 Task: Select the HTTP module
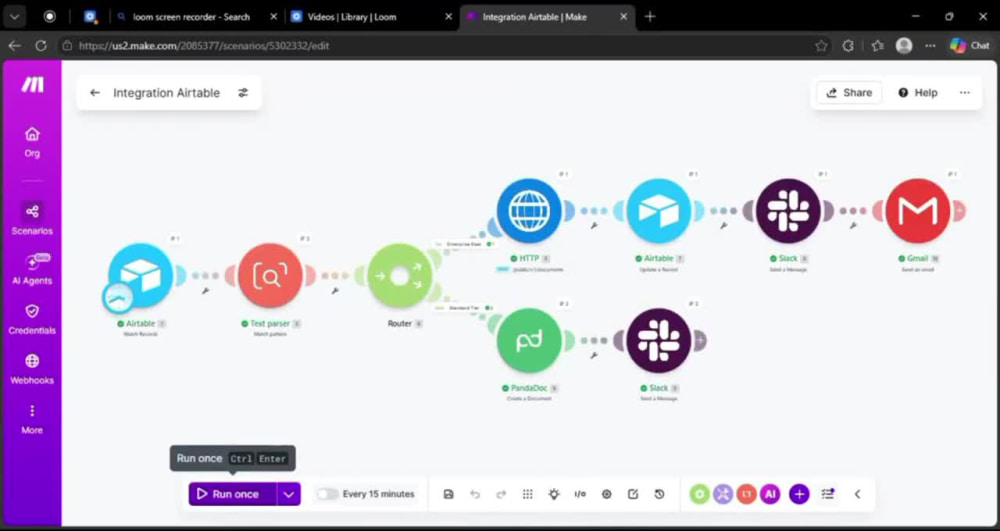[529, 210]
